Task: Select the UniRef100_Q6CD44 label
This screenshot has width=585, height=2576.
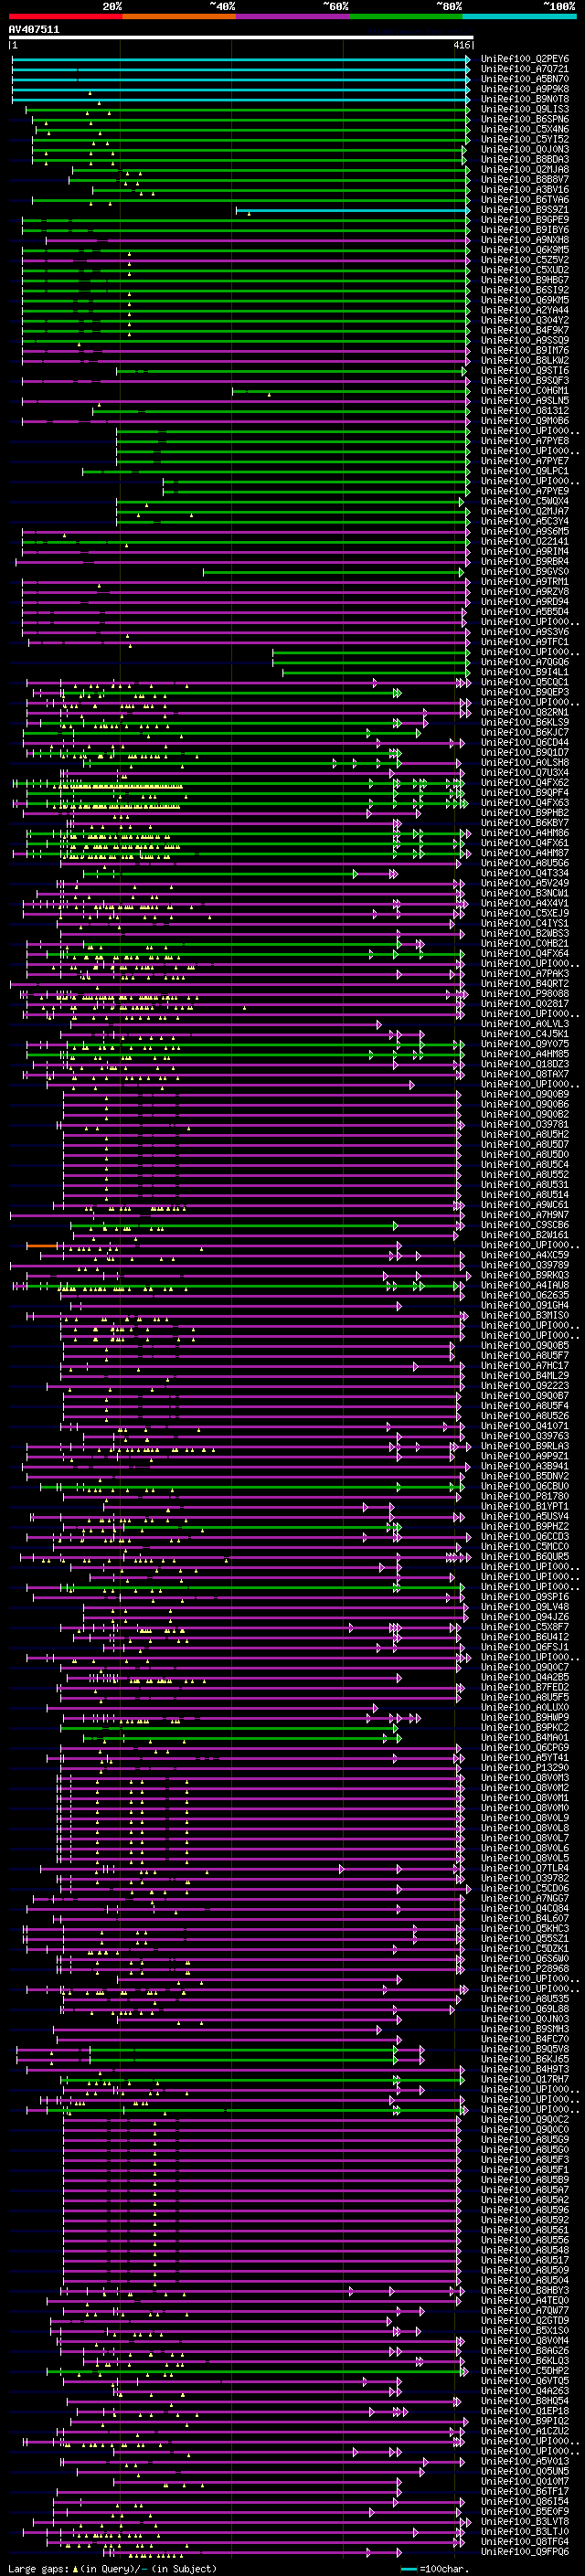Action: coord(525,742)
